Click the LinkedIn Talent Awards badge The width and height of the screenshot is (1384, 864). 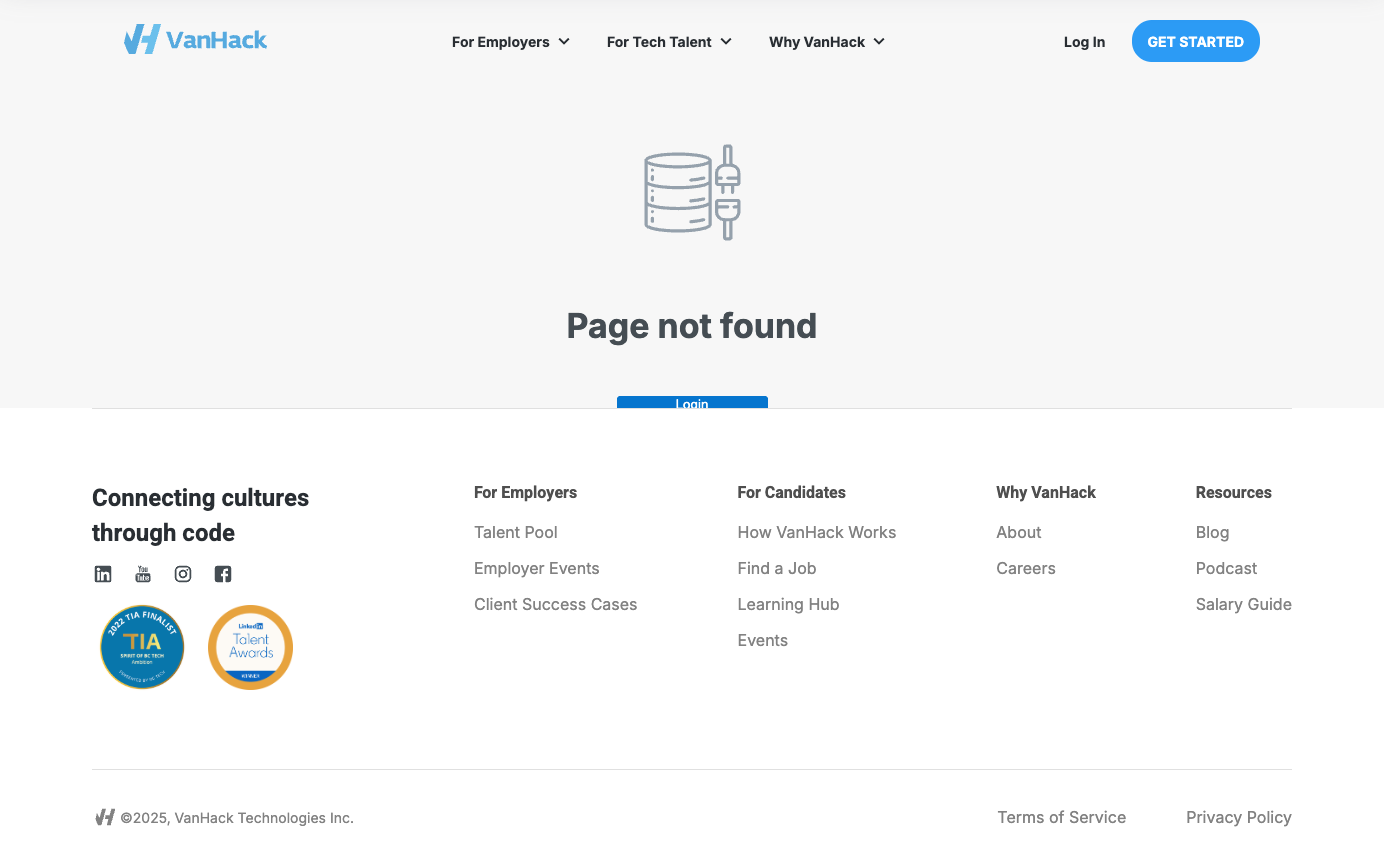(x=250, y=647)
